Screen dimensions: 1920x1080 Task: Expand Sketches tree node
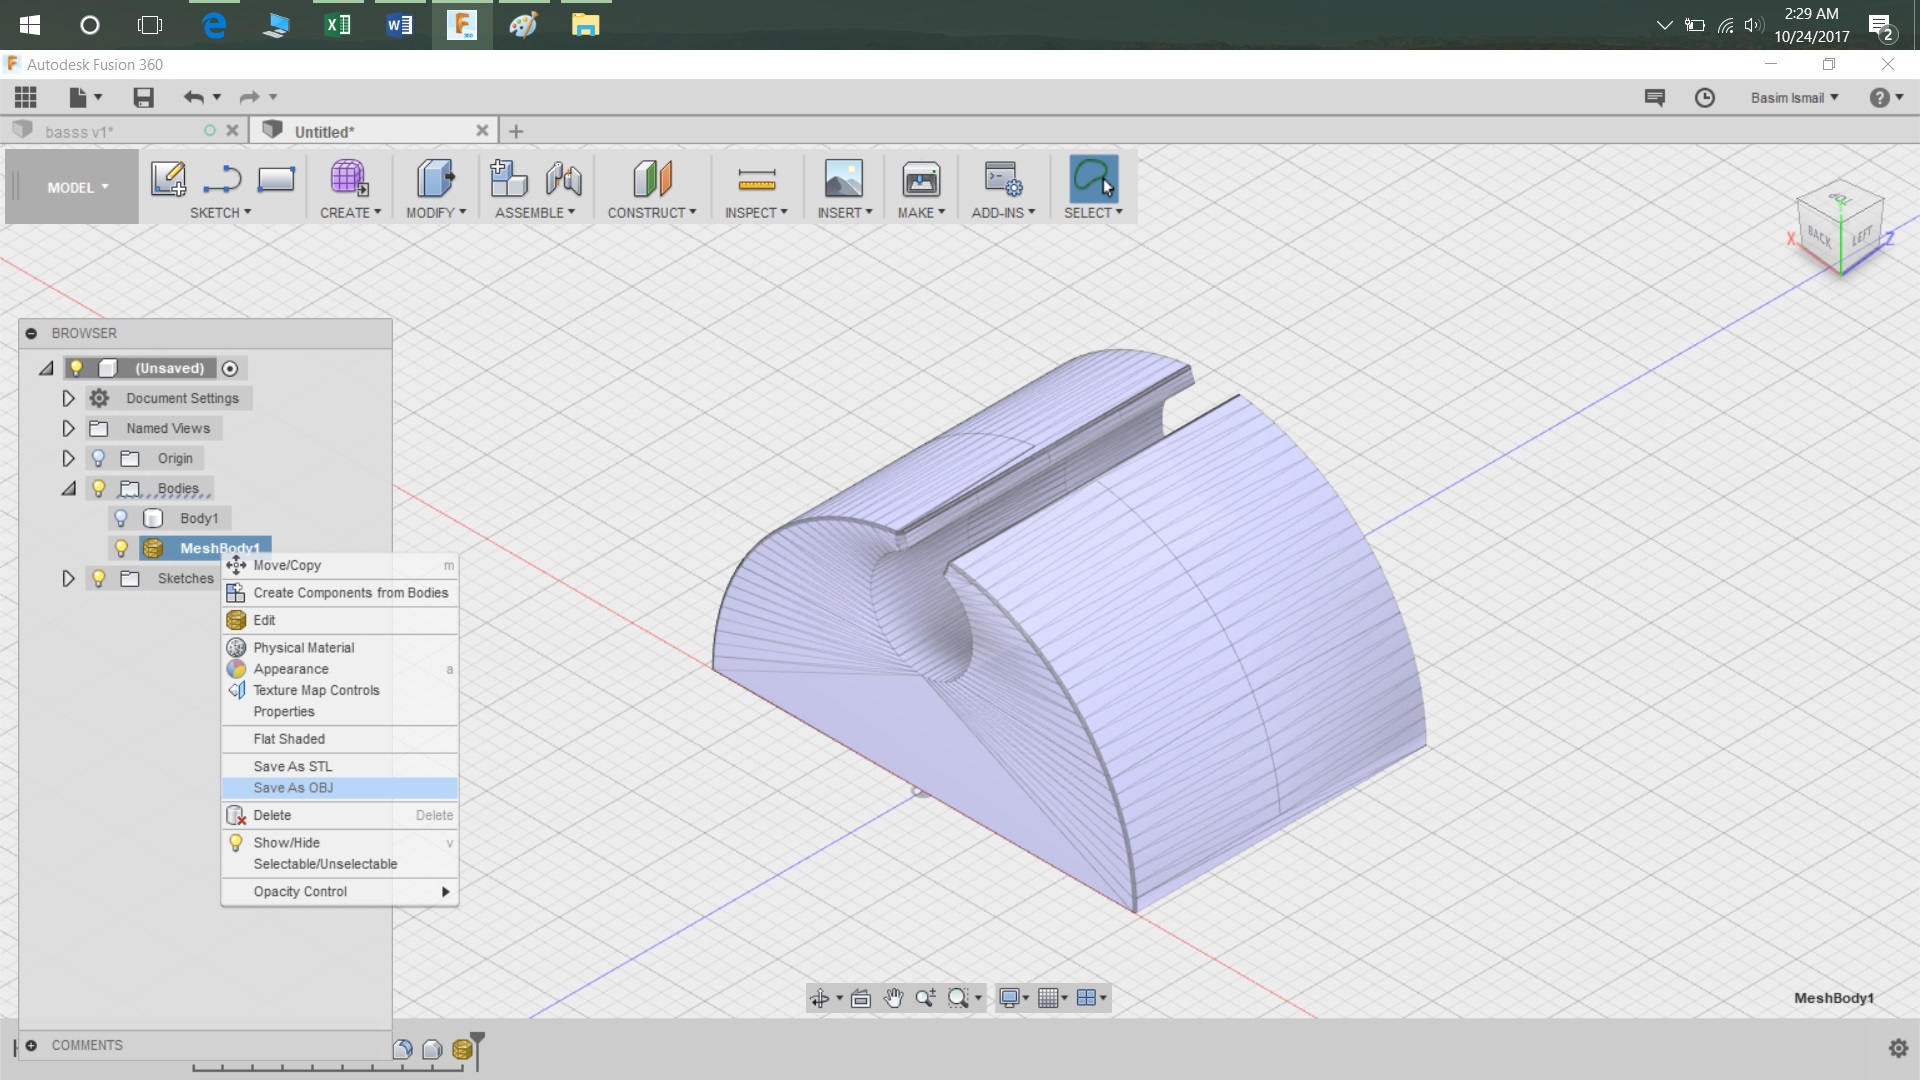[68, 578]
